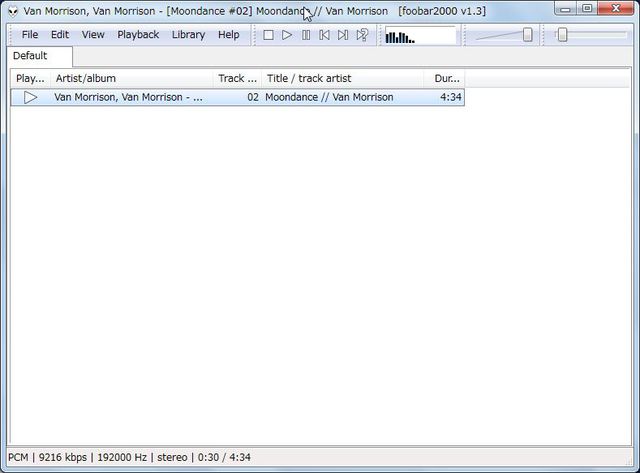Open the File menu
640x473 pixels.
click(30, 34)
